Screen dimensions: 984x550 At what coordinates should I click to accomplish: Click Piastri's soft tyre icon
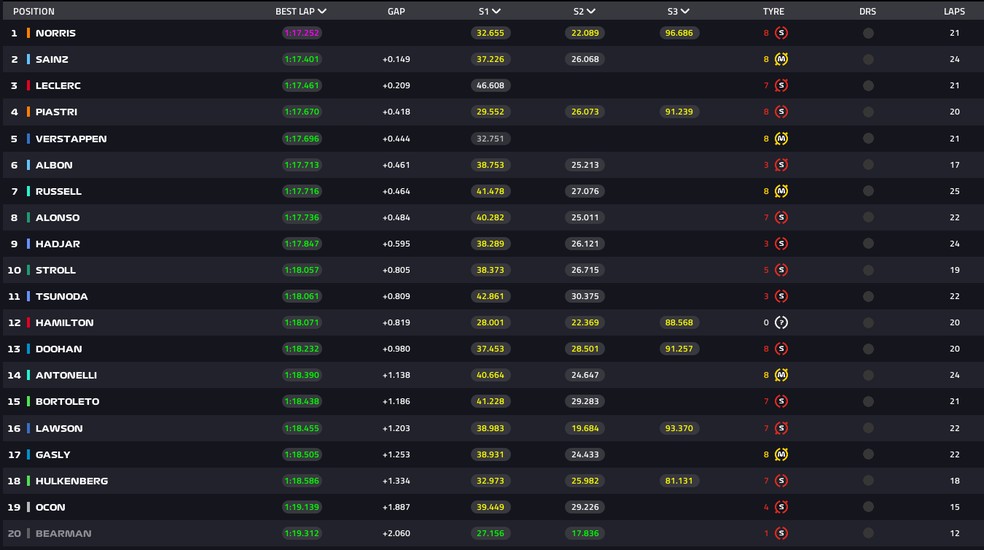point(781,112)
